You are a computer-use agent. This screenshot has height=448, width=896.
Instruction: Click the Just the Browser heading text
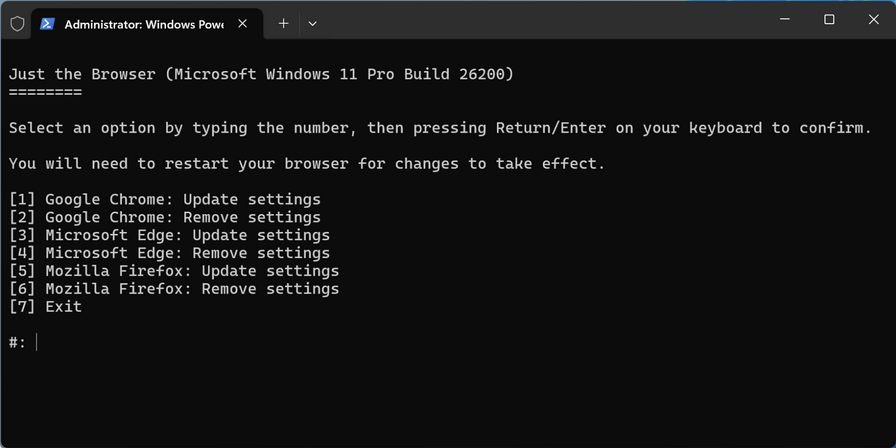260,74
